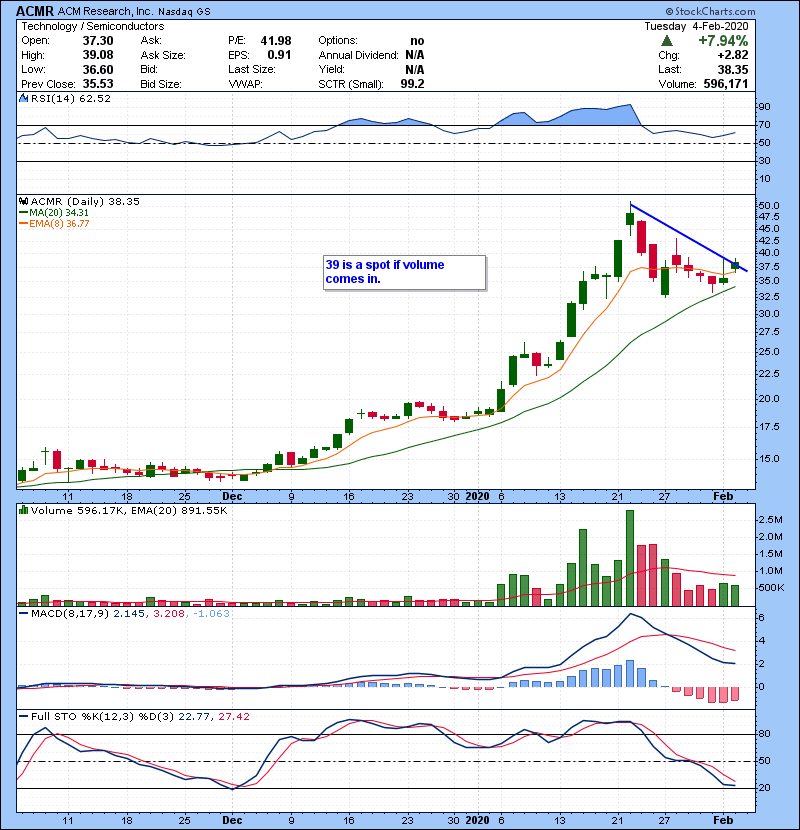Click the '2020' label on the price chart axis
Screen dimensions: 800x830
(x=477, y=496)
